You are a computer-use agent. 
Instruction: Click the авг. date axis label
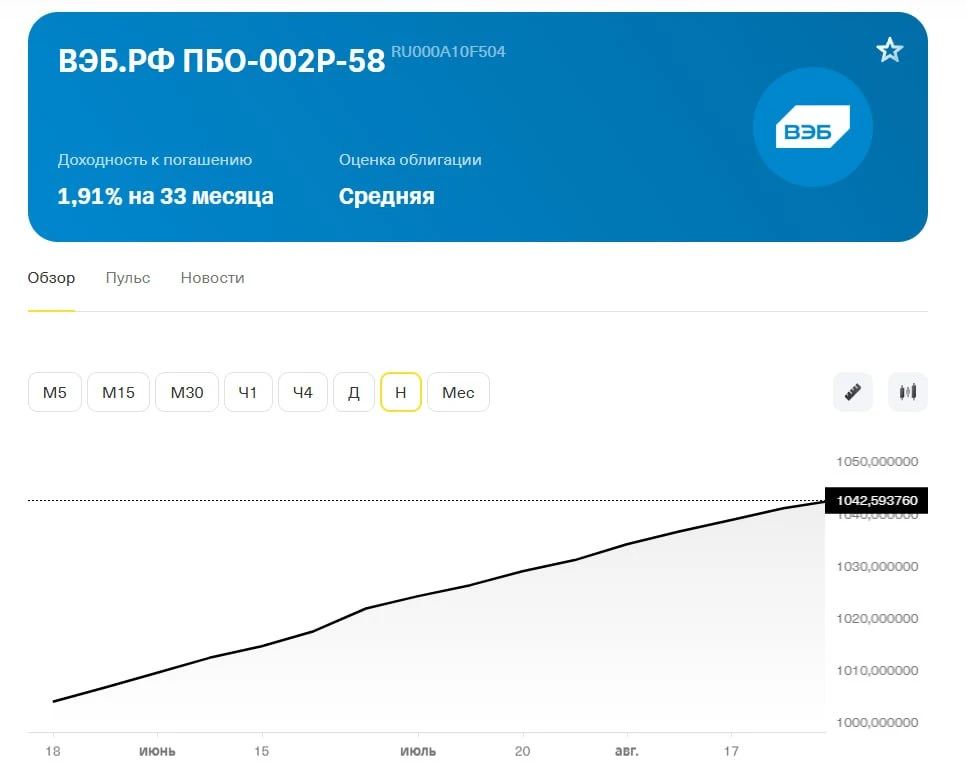[x=627, y=751]
